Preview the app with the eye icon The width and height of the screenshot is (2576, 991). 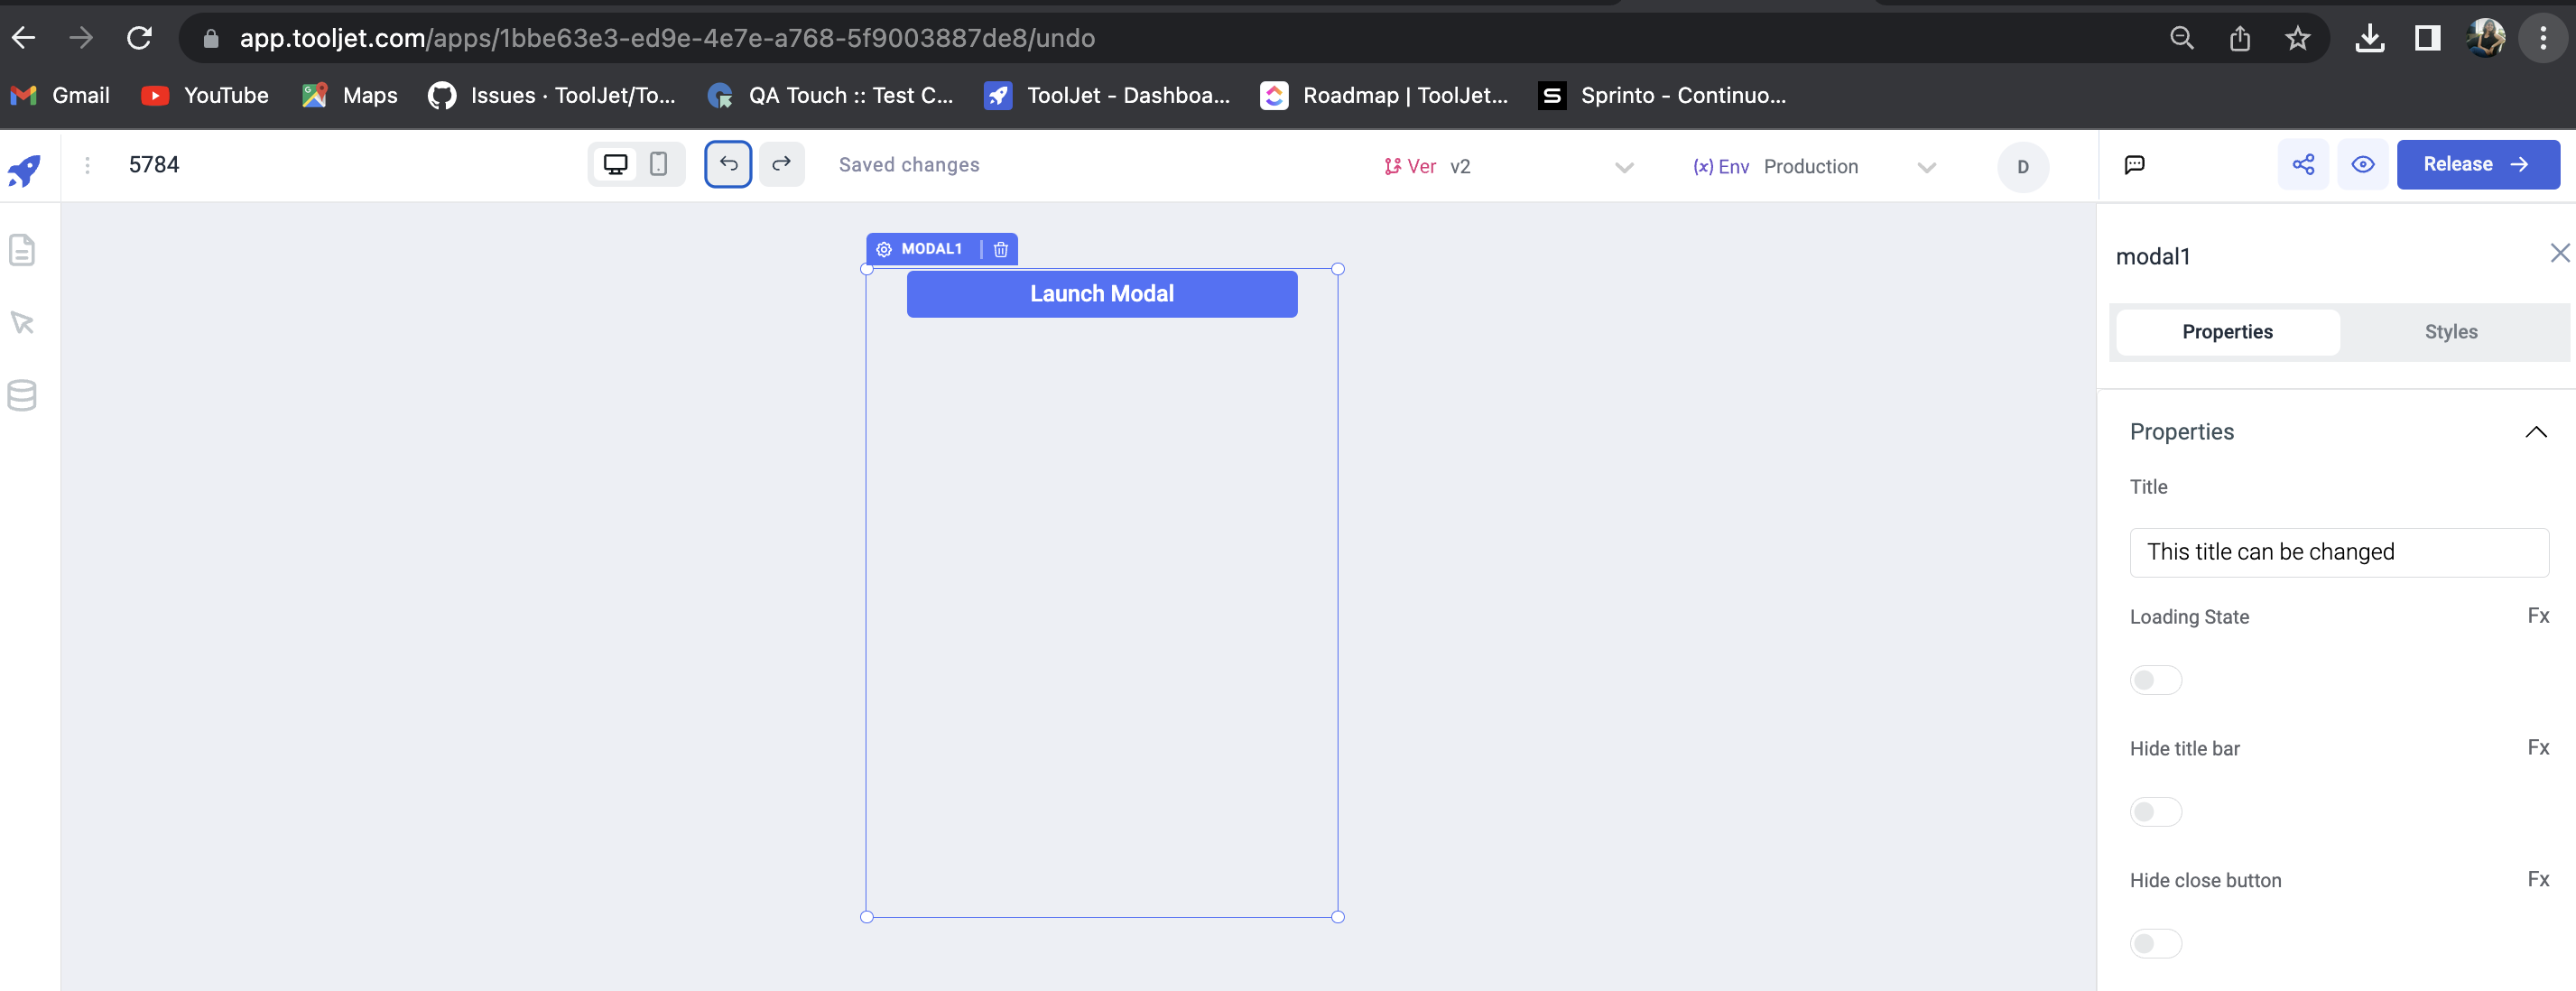click(x=2362, y=165)
